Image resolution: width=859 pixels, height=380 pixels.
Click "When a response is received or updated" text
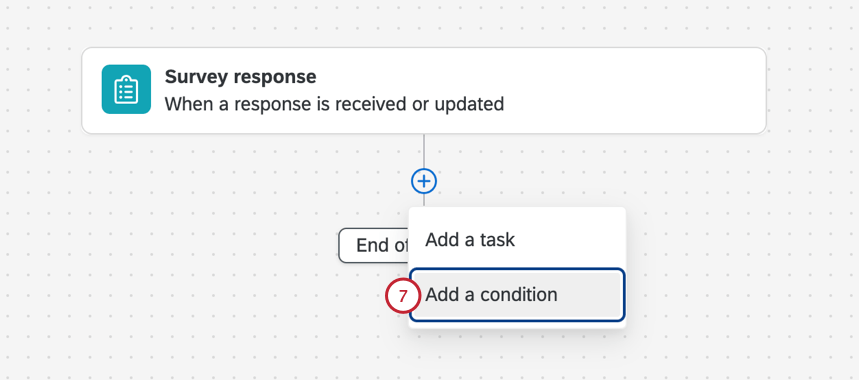334,104
